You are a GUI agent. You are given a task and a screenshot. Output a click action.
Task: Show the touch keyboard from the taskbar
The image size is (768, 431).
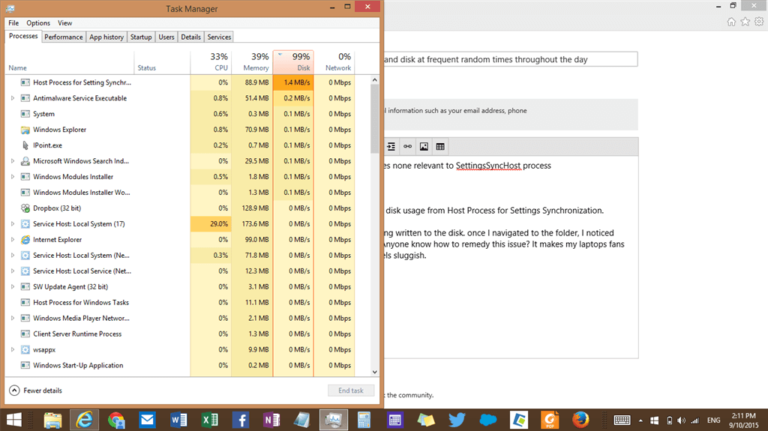622,420
